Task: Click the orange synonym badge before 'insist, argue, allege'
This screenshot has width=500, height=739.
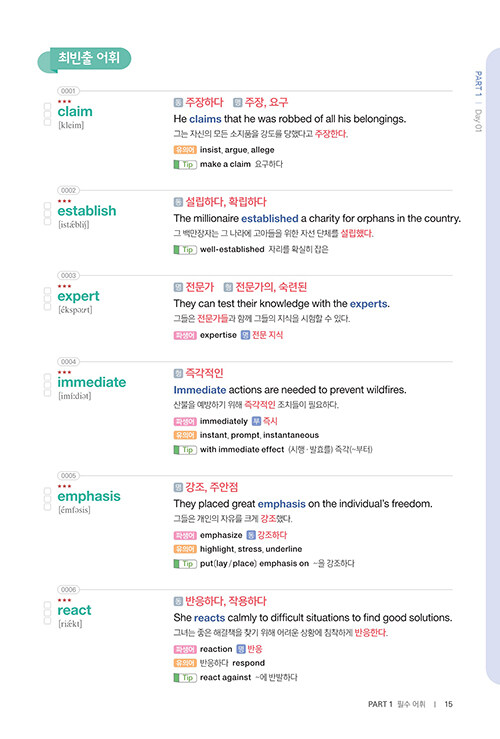Action: (x=185, y=150)
